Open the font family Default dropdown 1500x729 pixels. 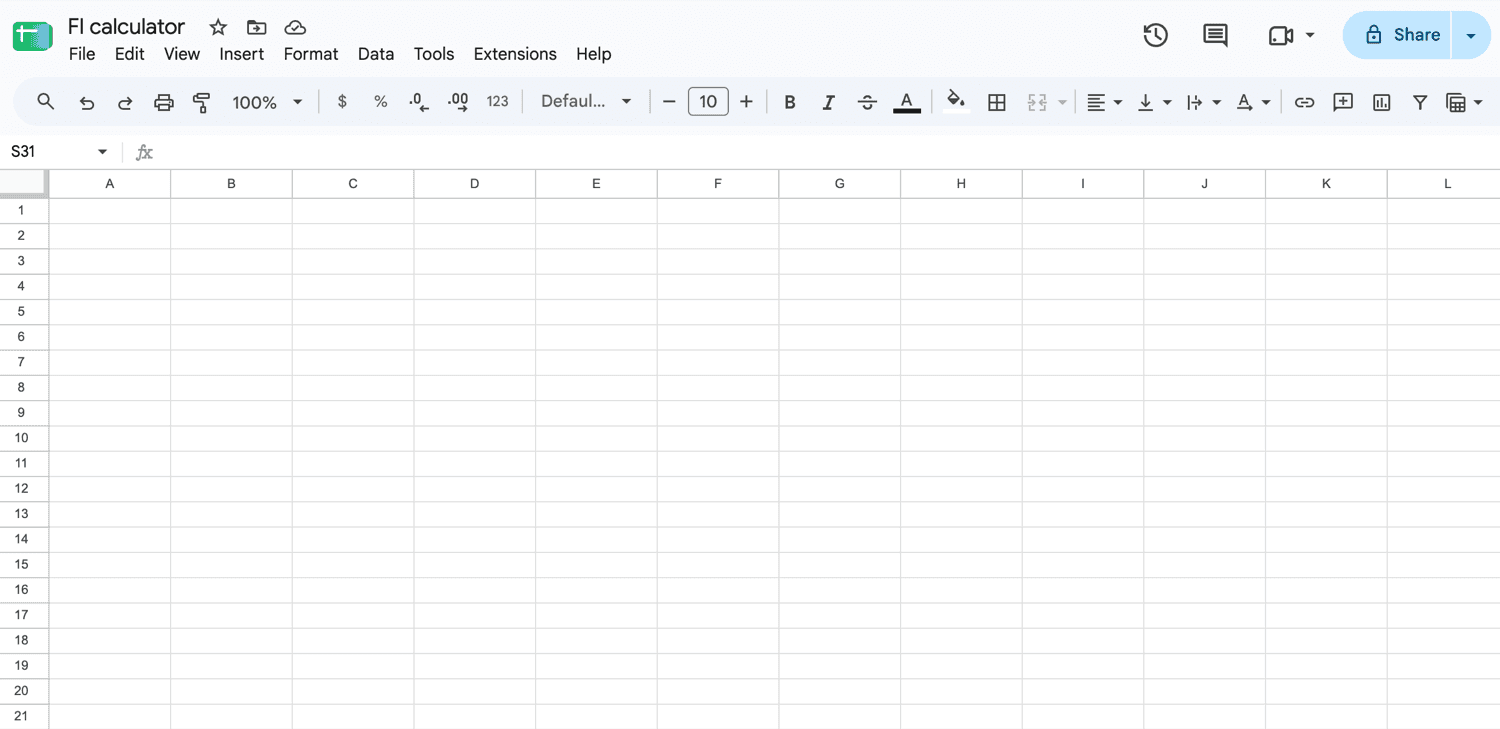(x=586, y=101)
